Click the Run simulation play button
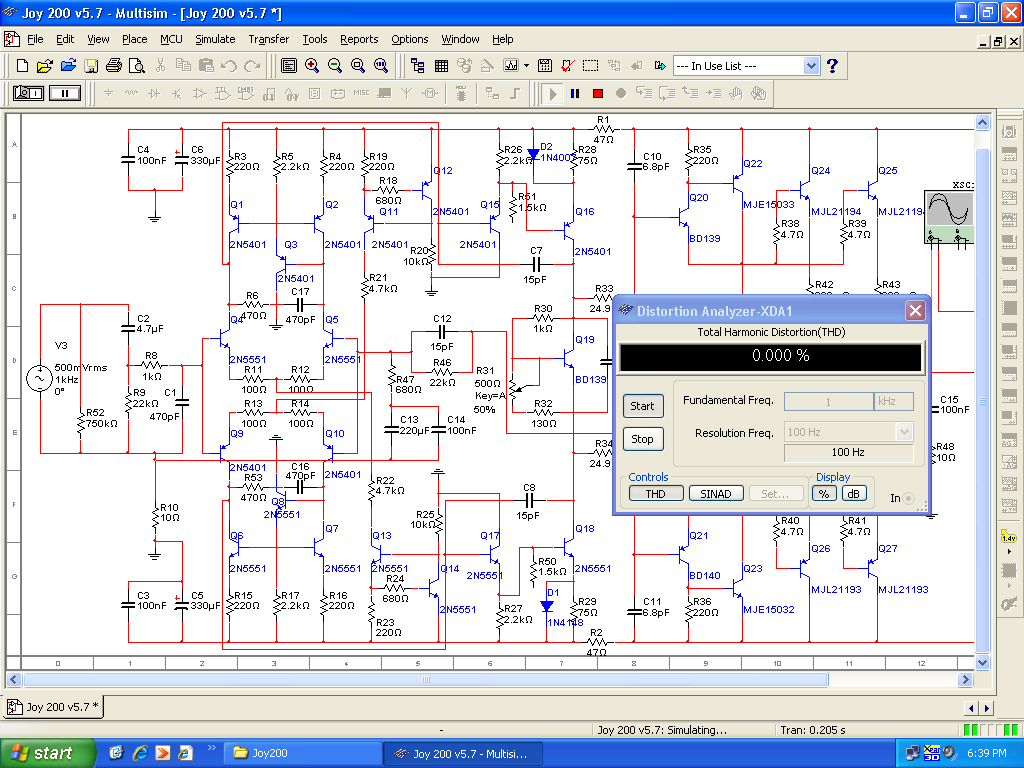Viewport: 1024px width, 768px height. coord(552,94)
